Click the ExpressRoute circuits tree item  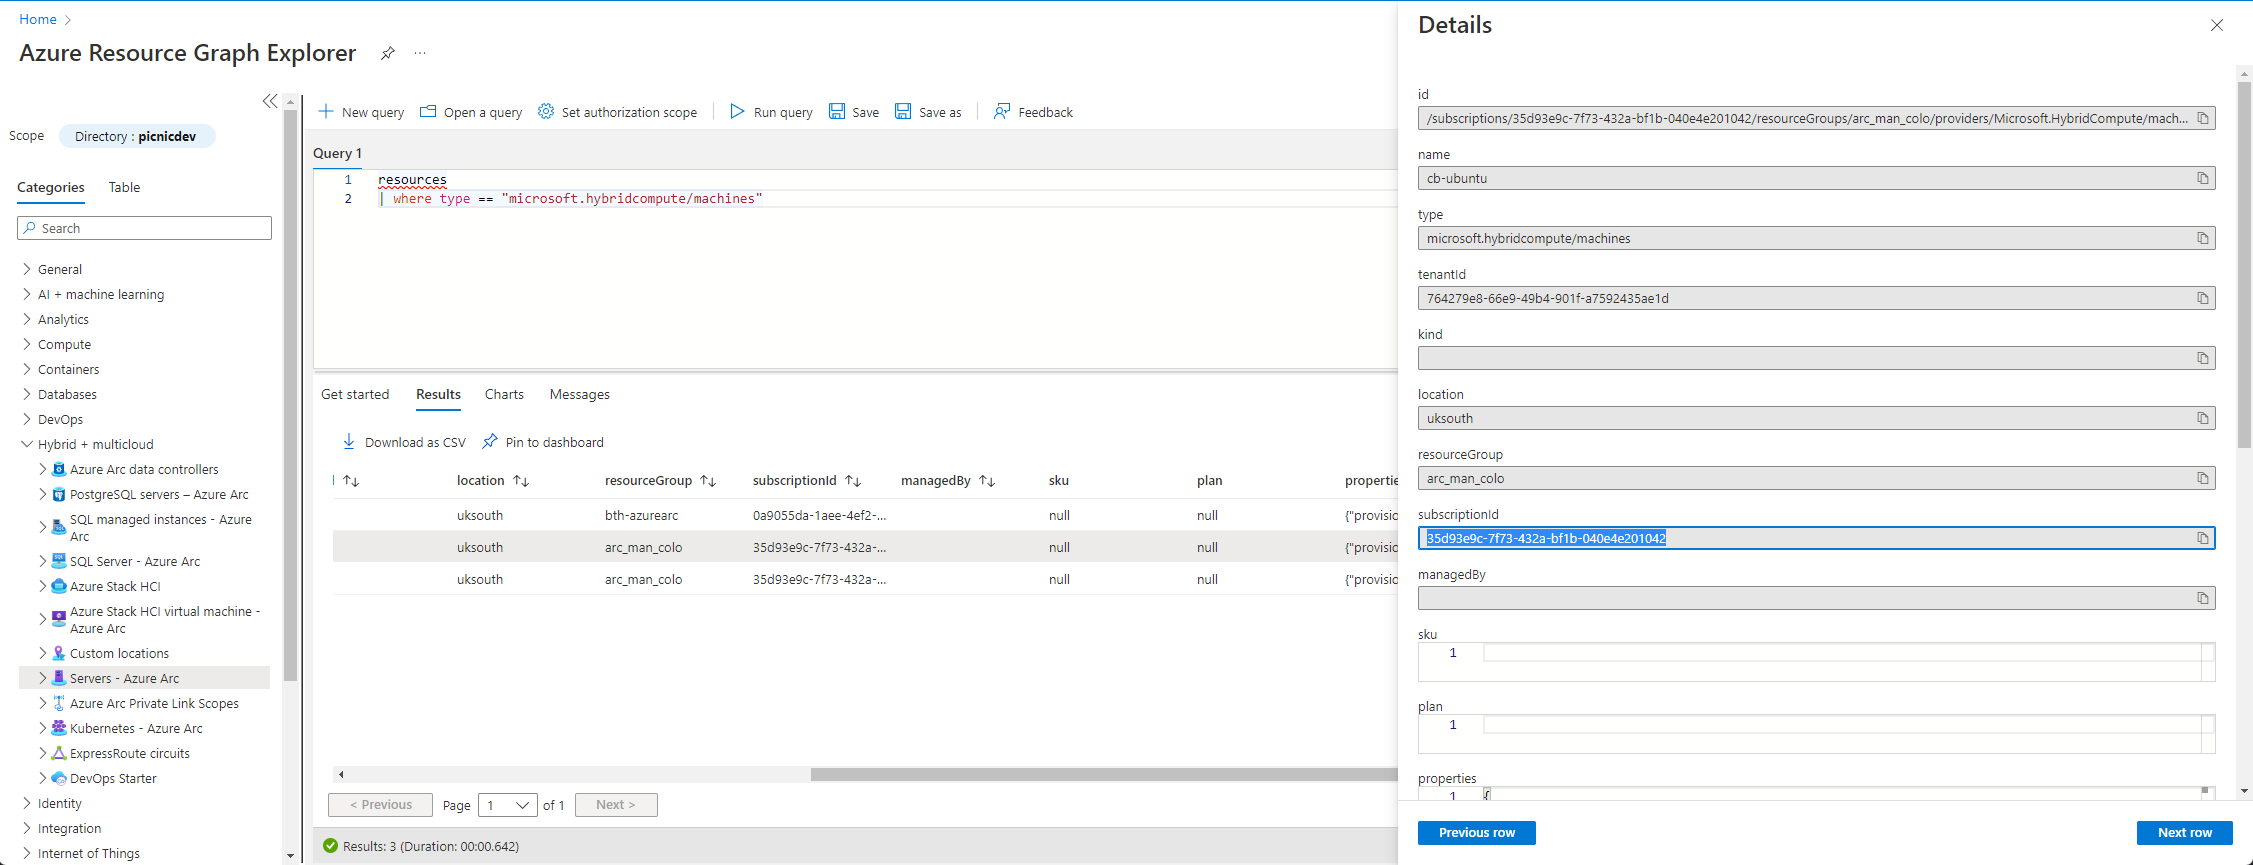tap(130, 753)
